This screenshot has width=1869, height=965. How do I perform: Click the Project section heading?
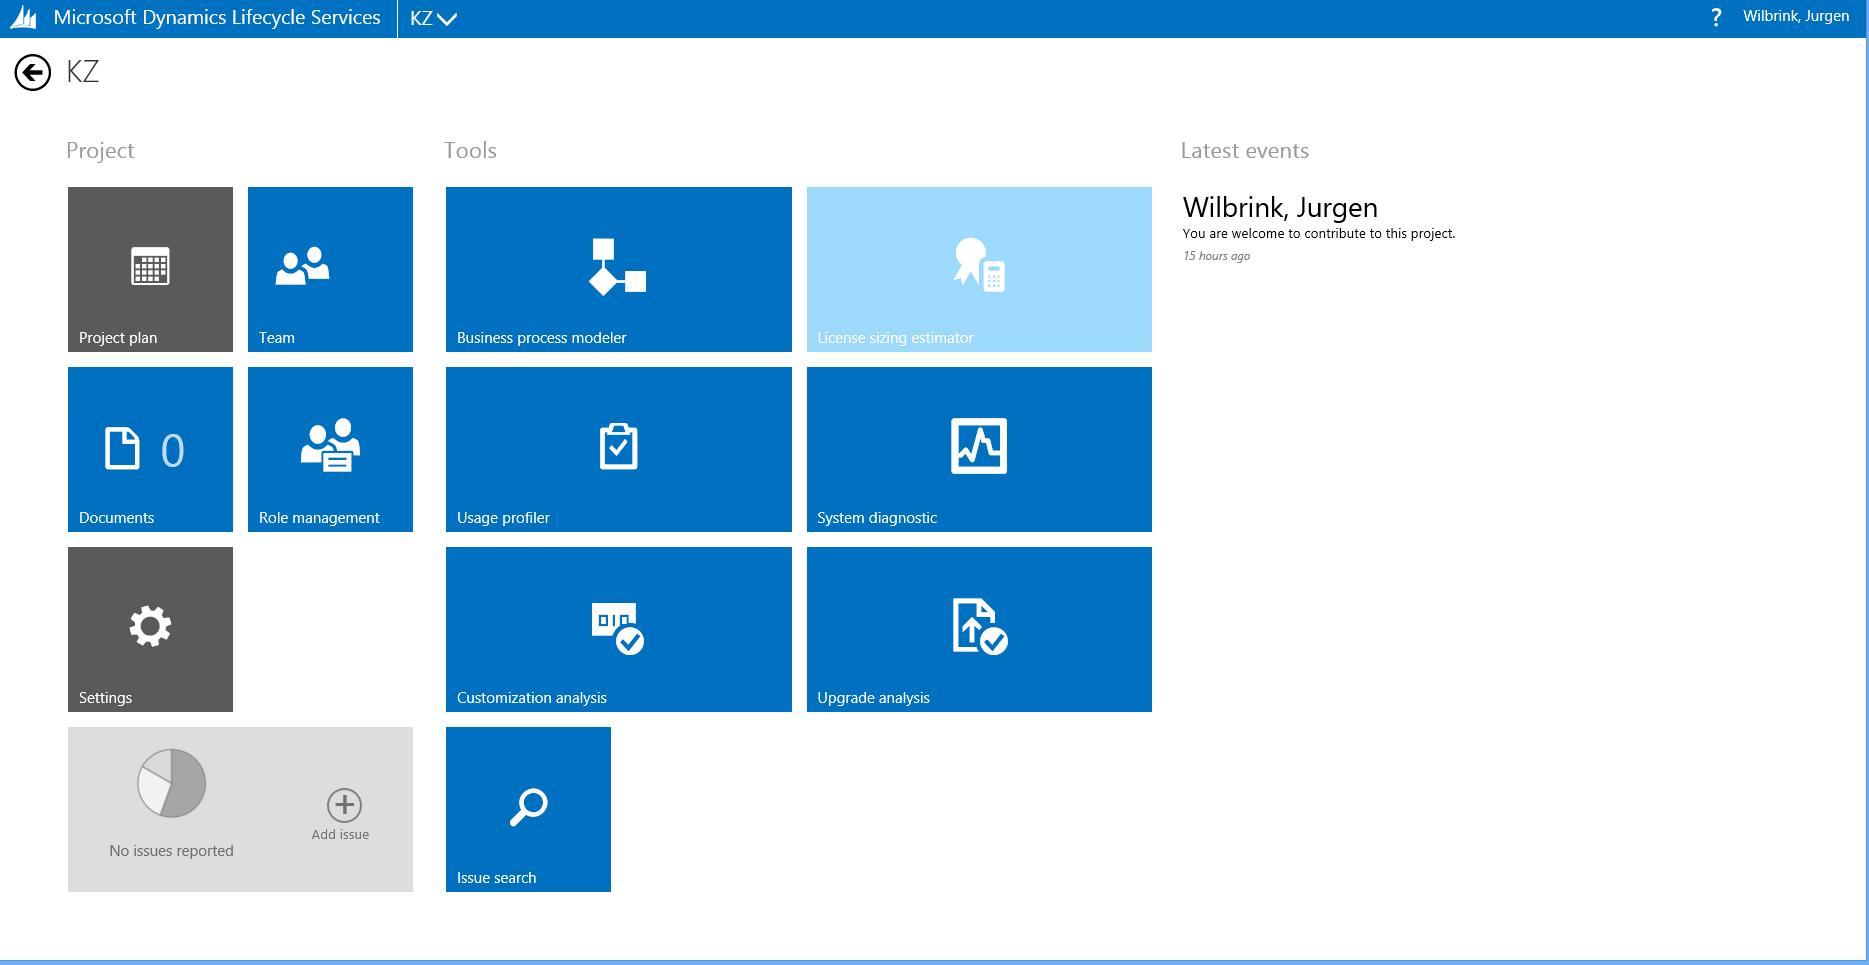click(x=100, y=150)
